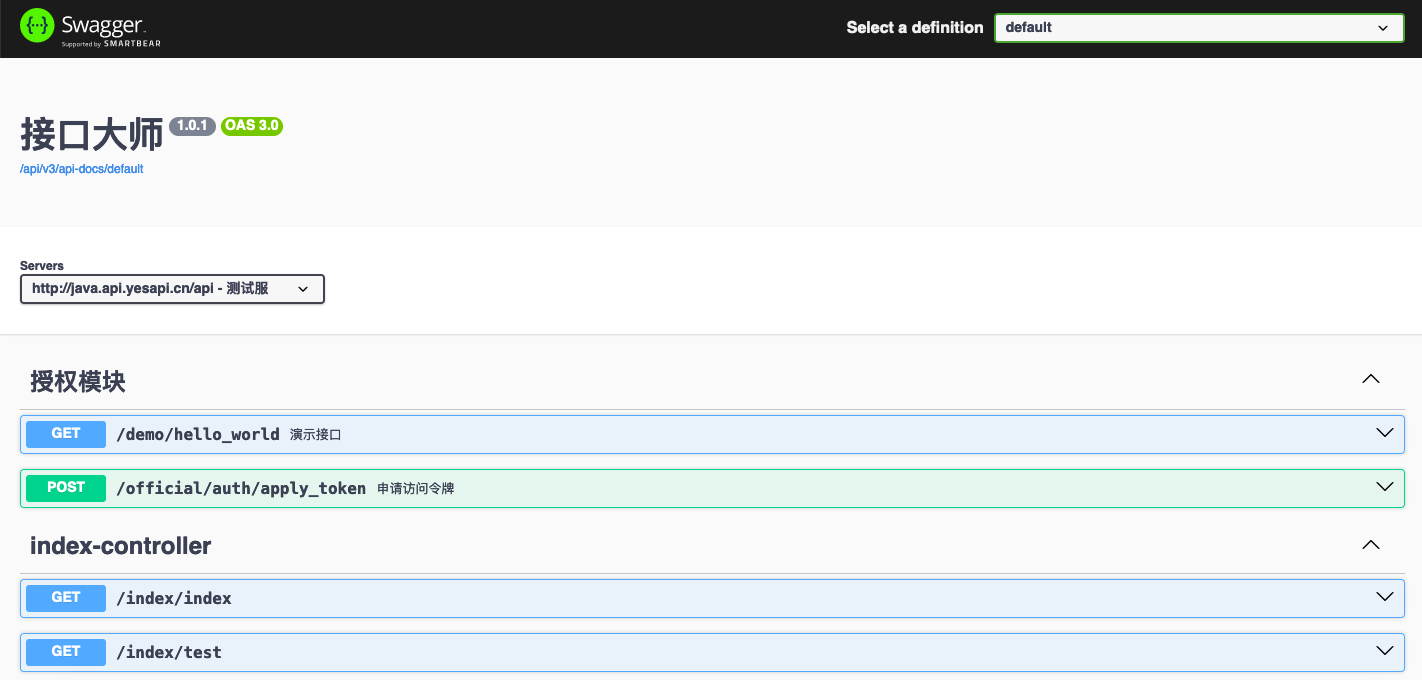1422x680 pixels.
Task: Collapse the index-controller section using its chevron
Action: [x=1371, y=545]
